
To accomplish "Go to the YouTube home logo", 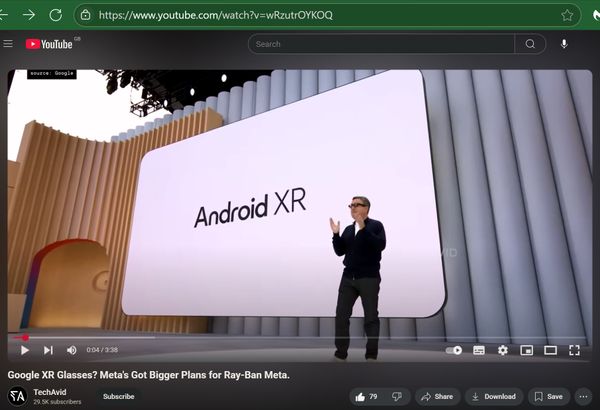I will pyautogui.click(x=49, y=44).
